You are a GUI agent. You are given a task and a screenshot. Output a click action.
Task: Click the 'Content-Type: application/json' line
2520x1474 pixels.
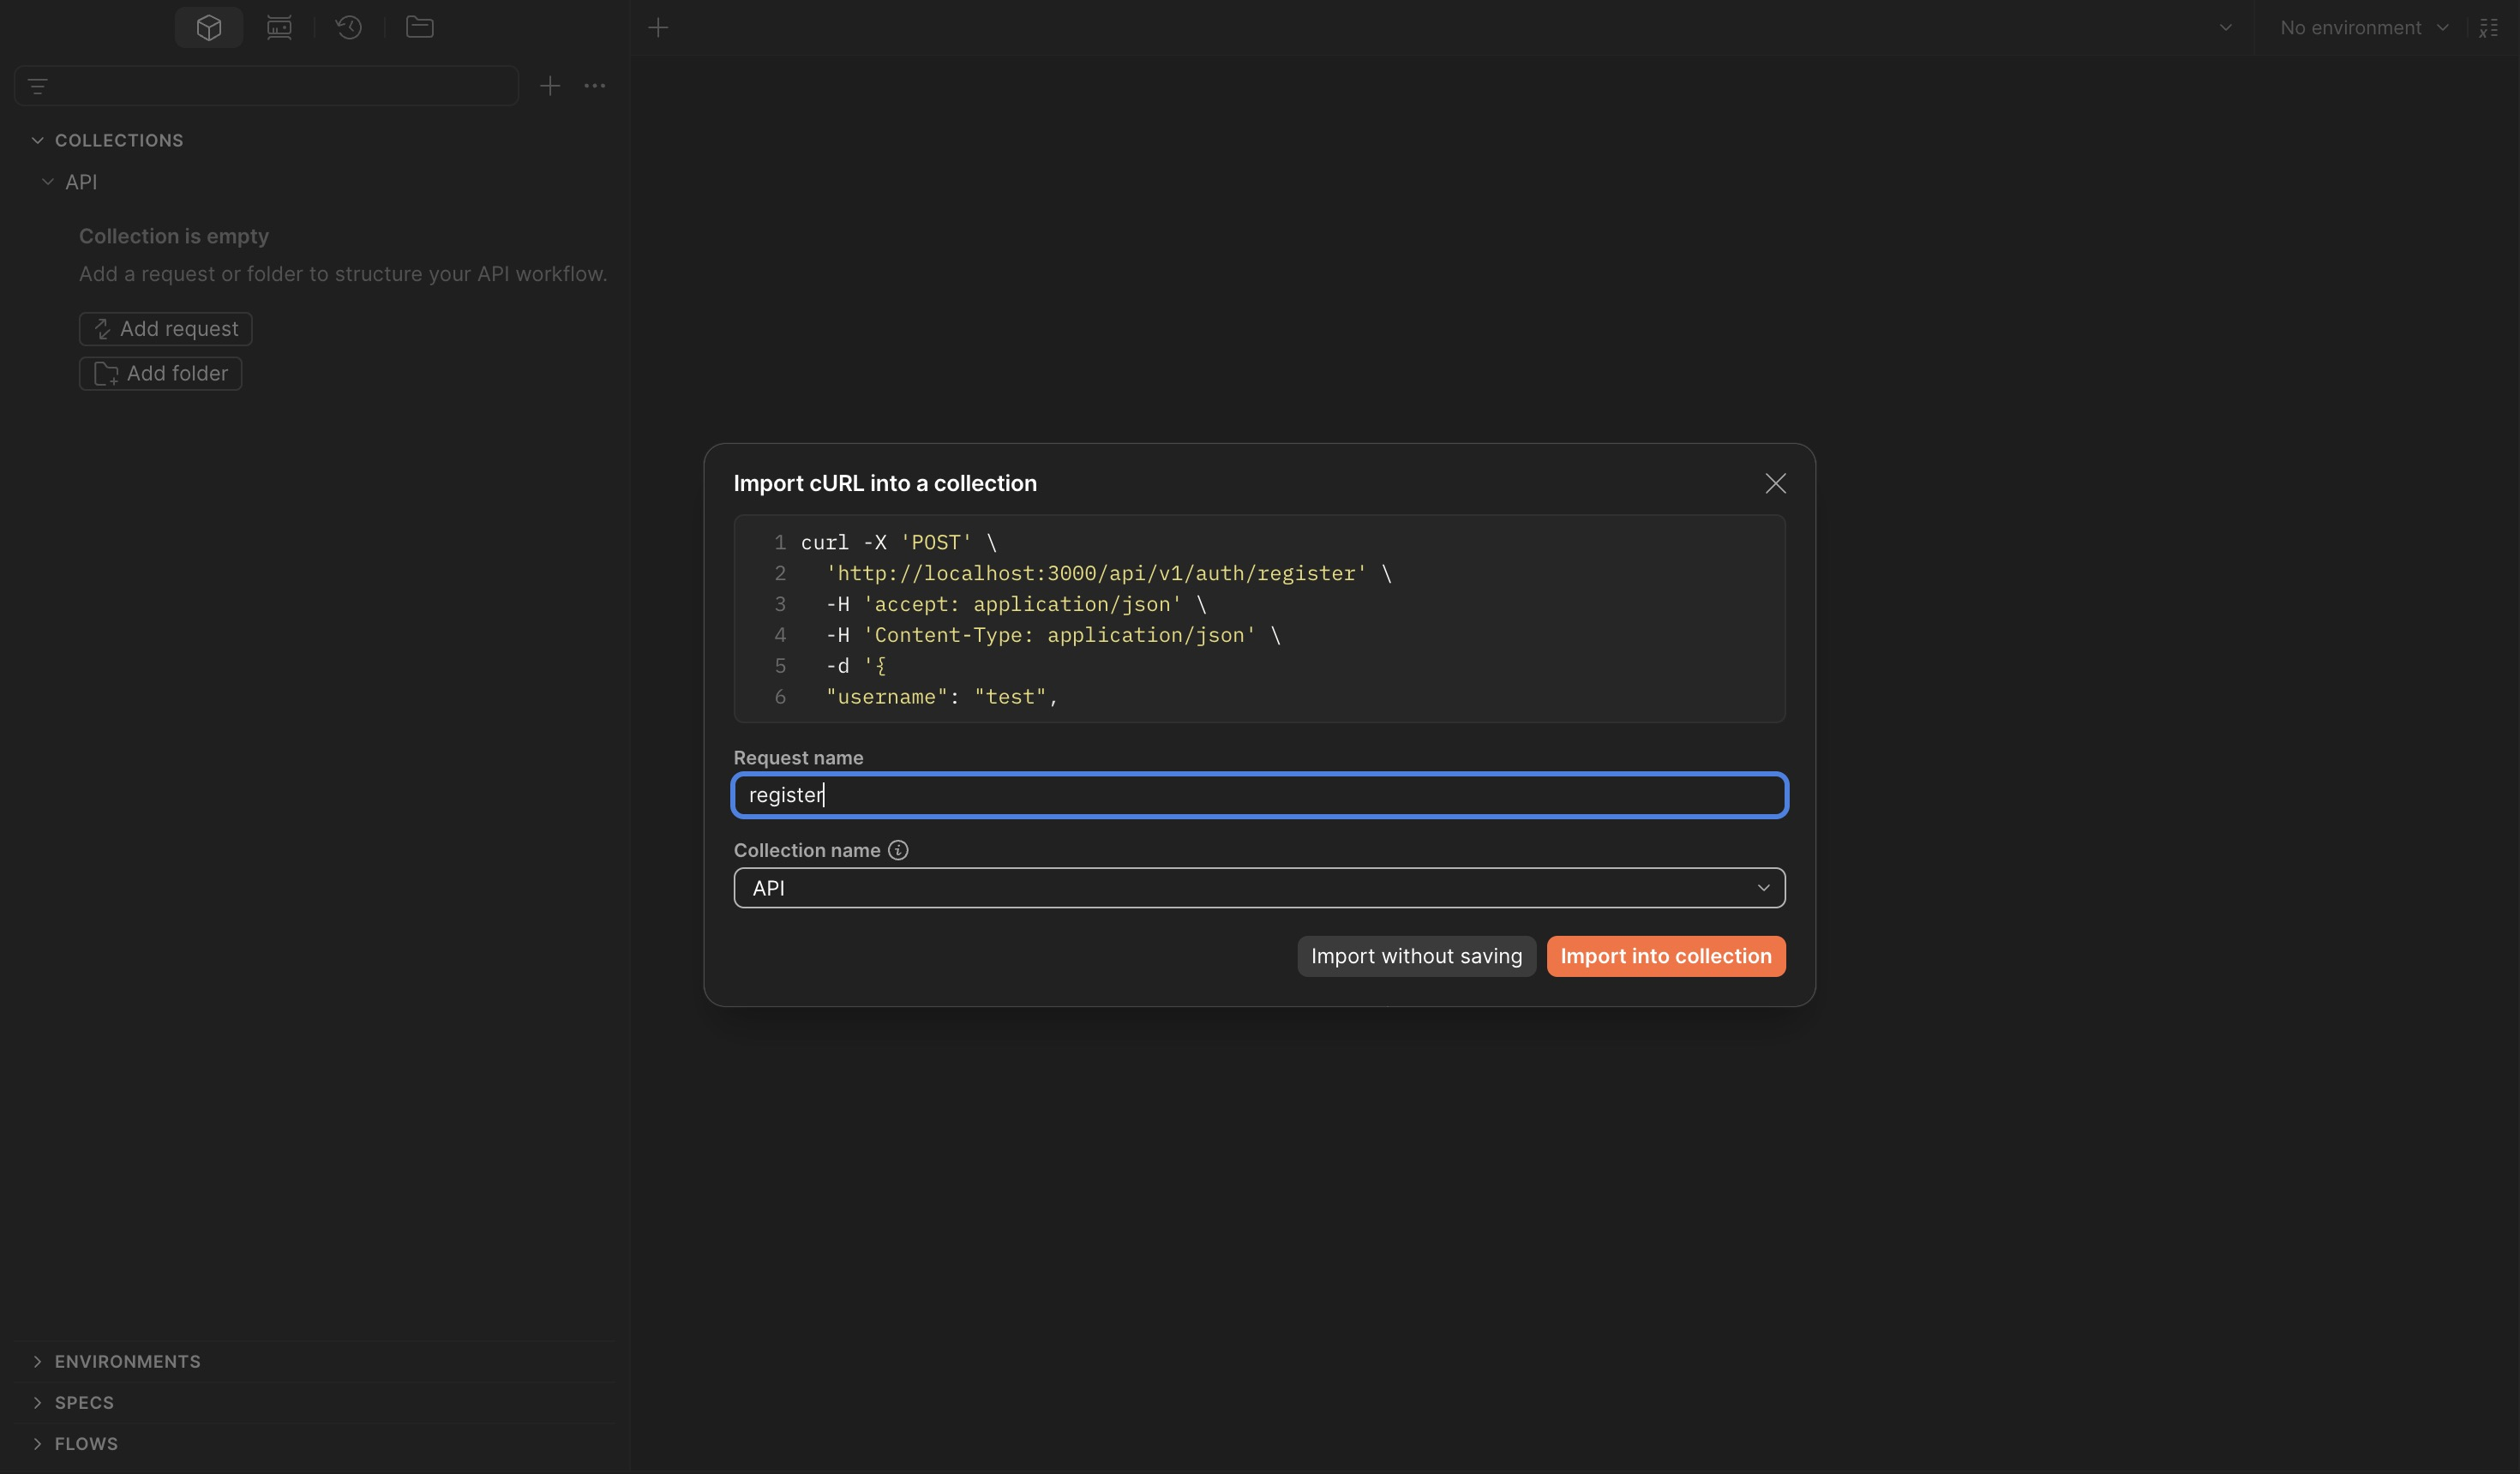coord(1053,635)
